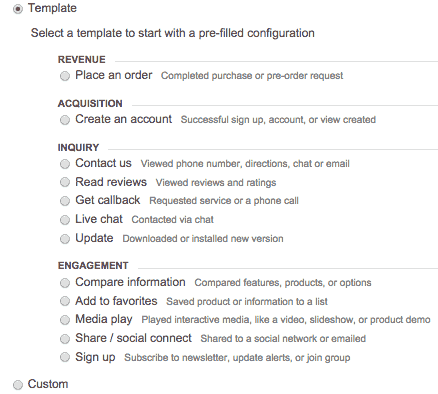438x394 pixels.
Task: Choose the Live chat template
Action: [x=65, y=220]
